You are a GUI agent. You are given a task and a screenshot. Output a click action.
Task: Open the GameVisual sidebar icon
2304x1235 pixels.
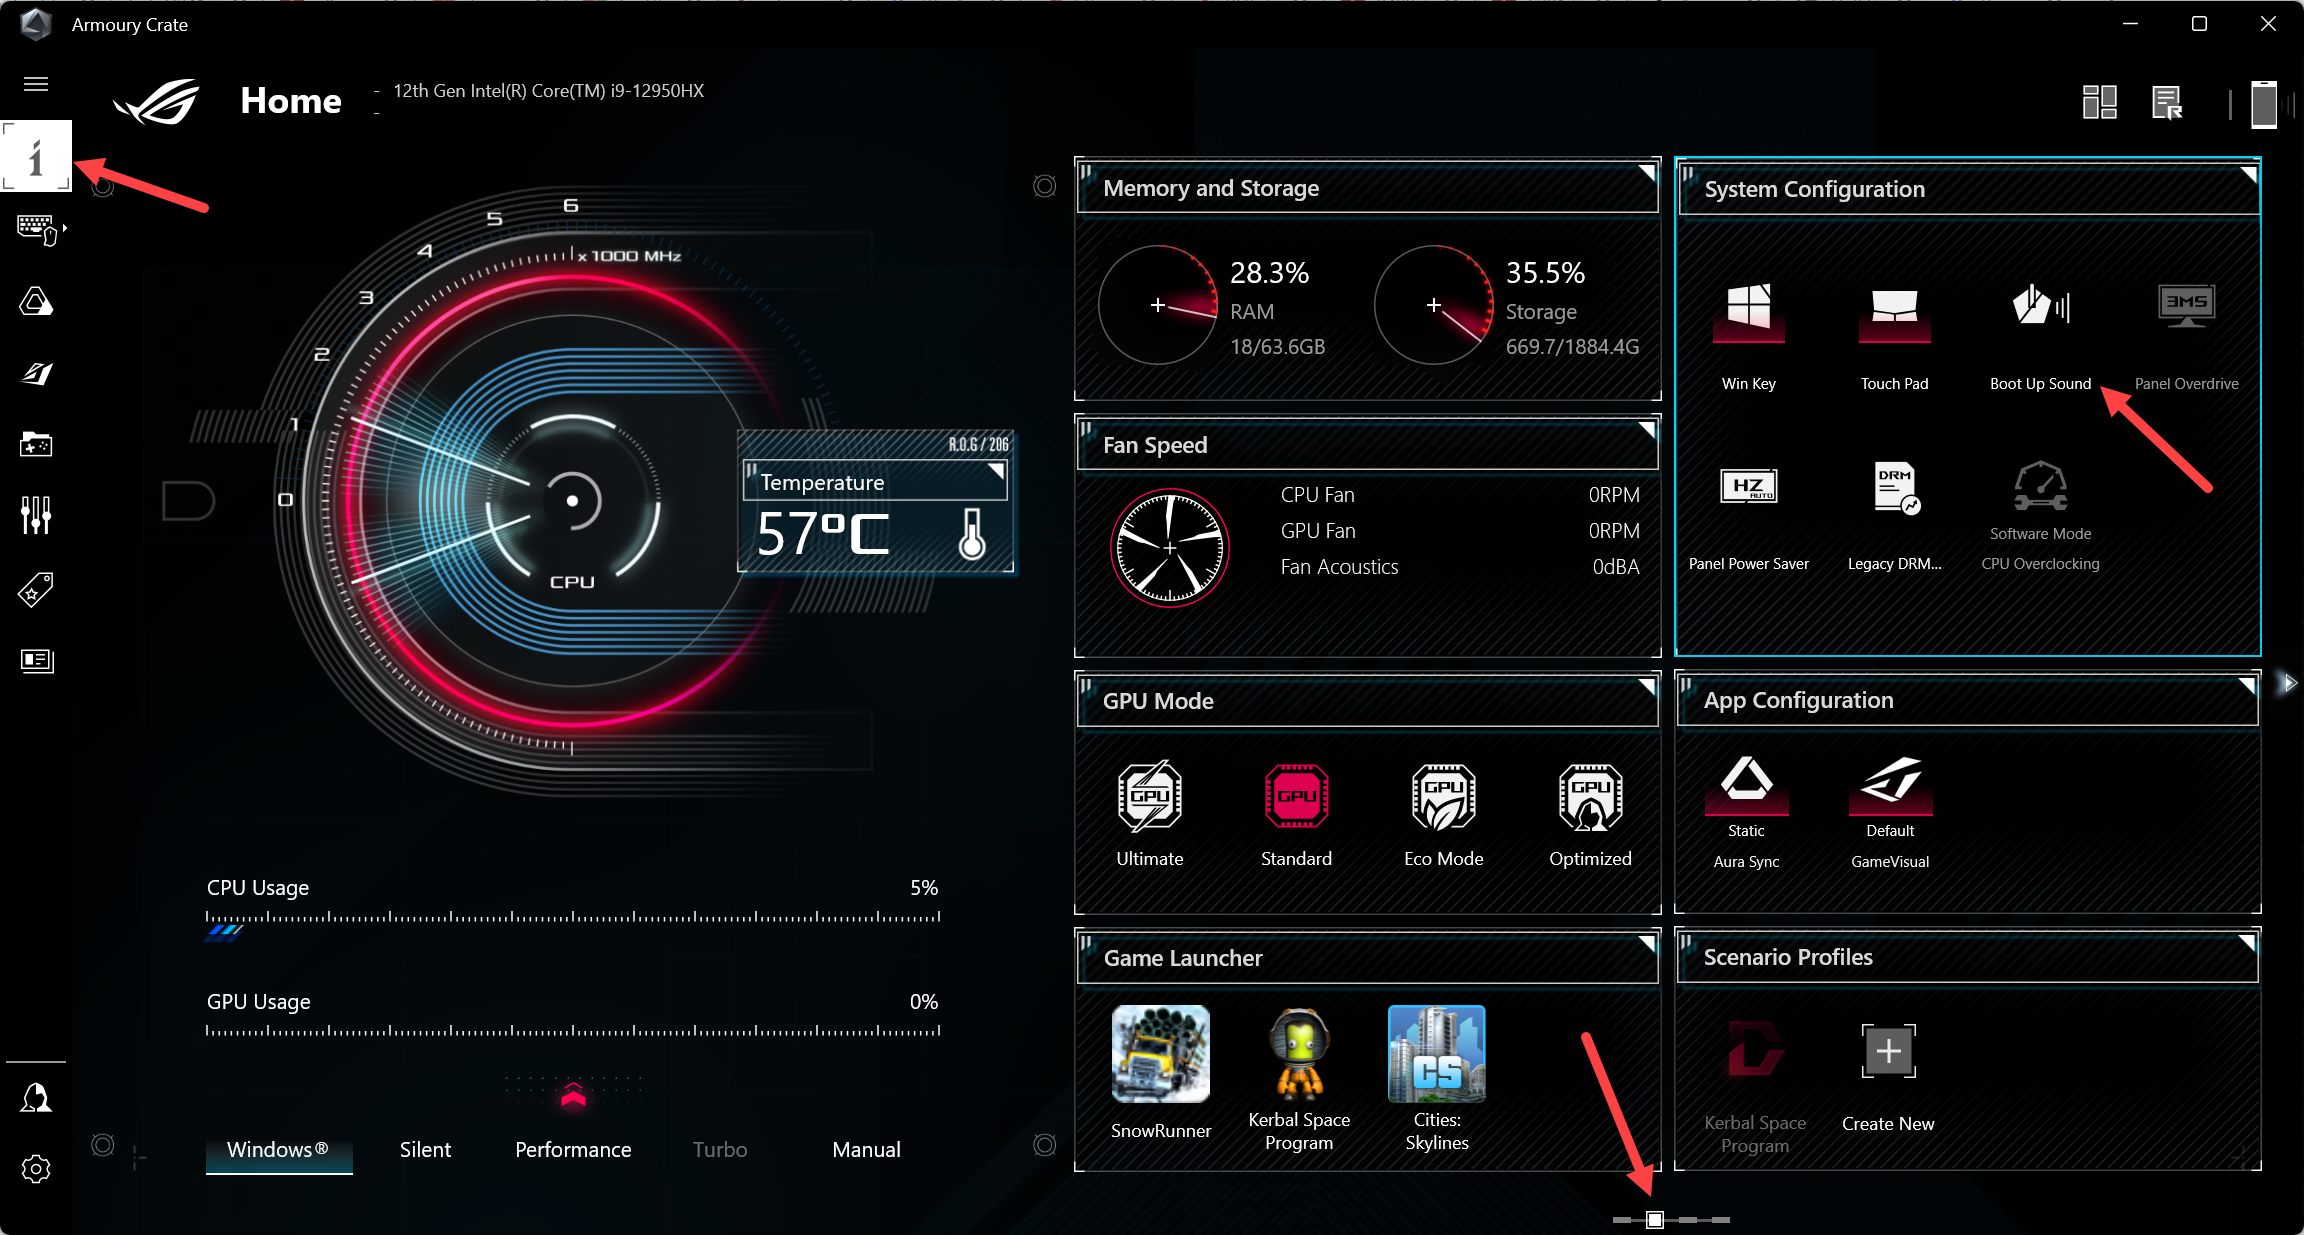click(36, 373)
